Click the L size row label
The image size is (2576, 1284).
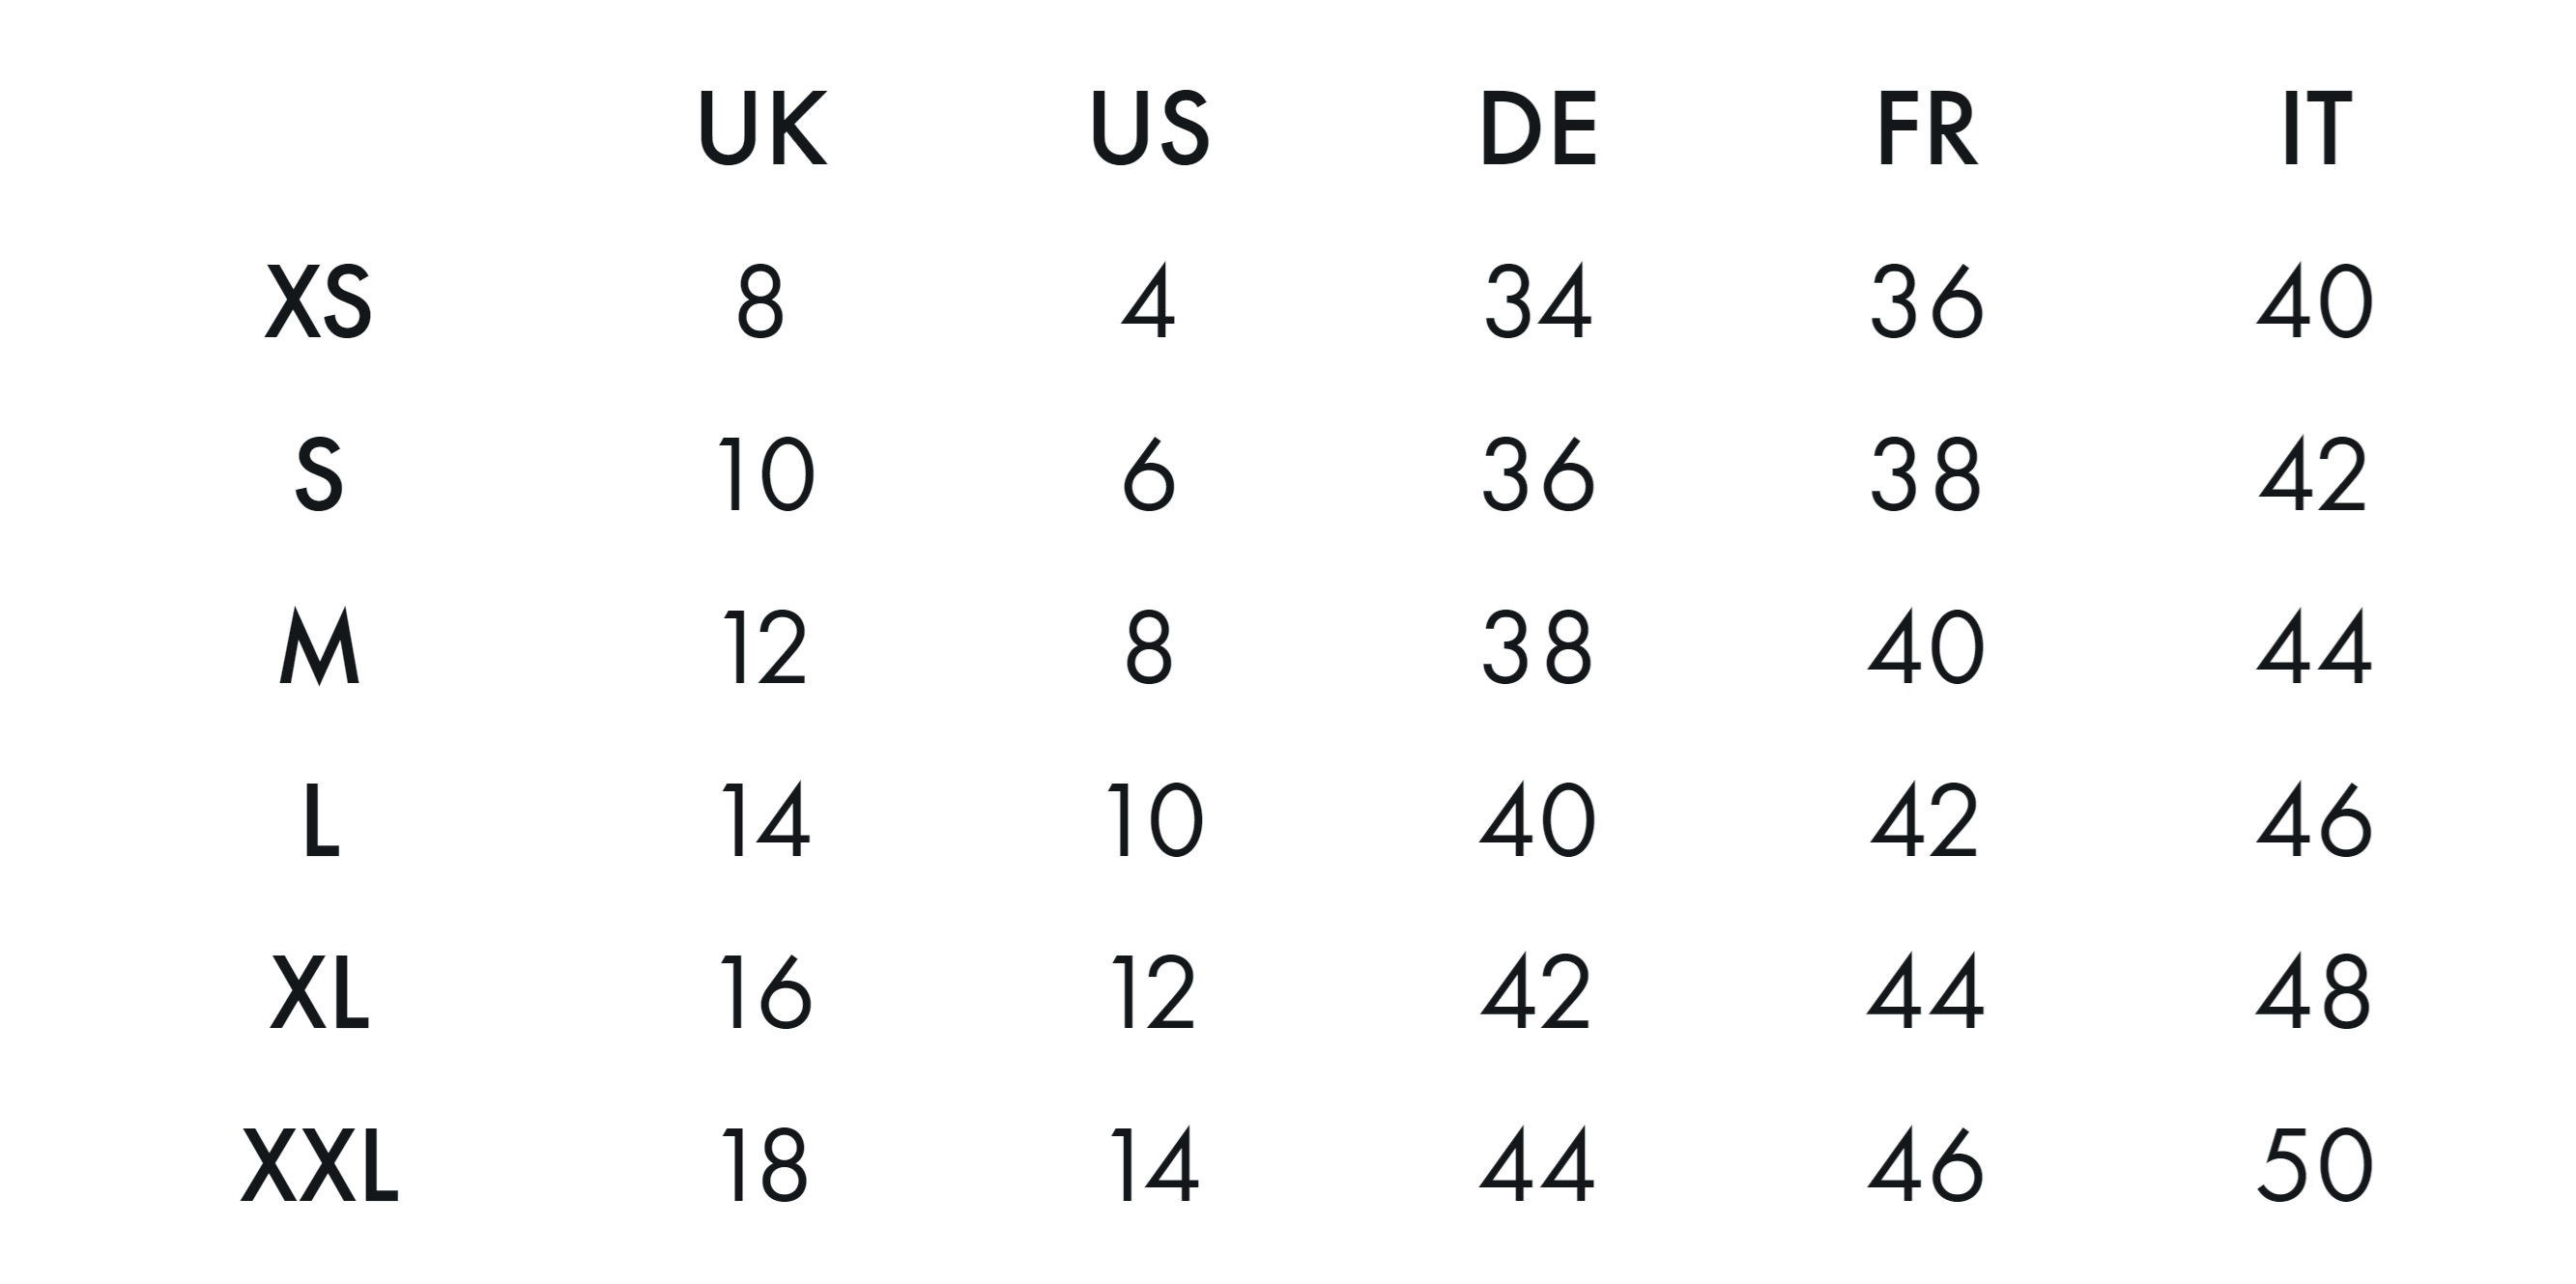[x=320, y=821]
